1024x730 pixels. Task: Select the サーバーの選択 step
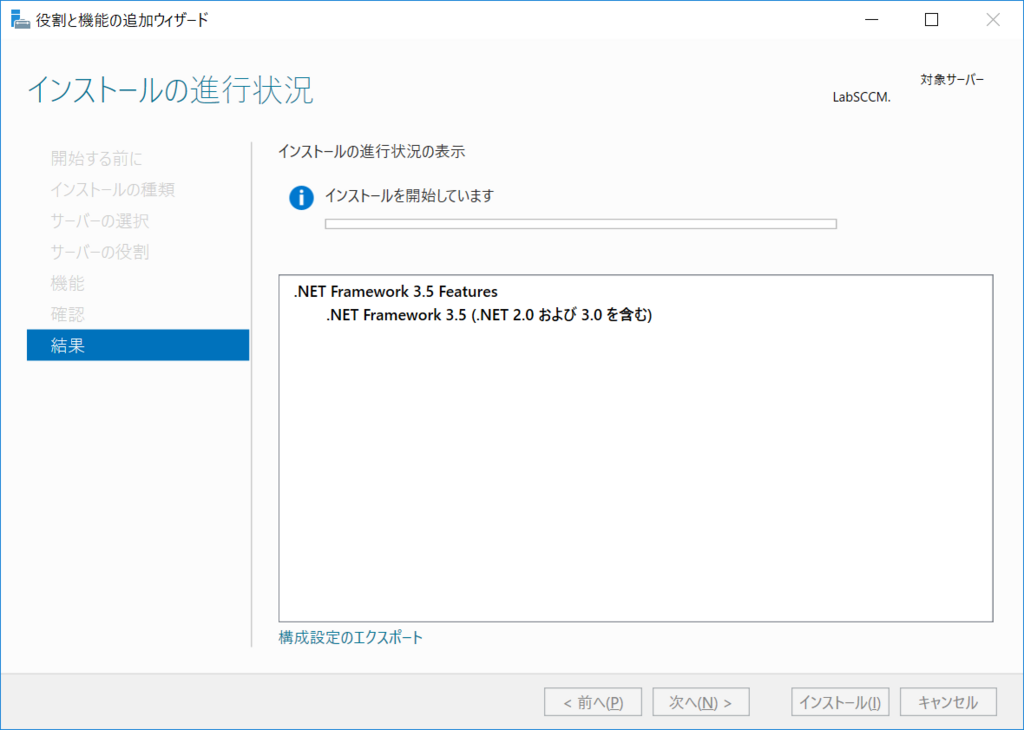coord(99,221)
